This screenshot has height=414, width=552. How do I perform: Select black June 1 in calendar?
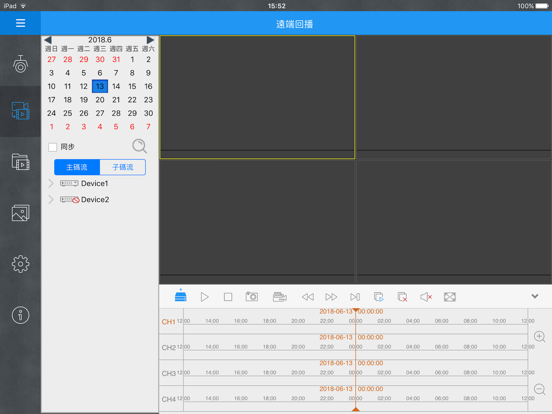[132, 59]
